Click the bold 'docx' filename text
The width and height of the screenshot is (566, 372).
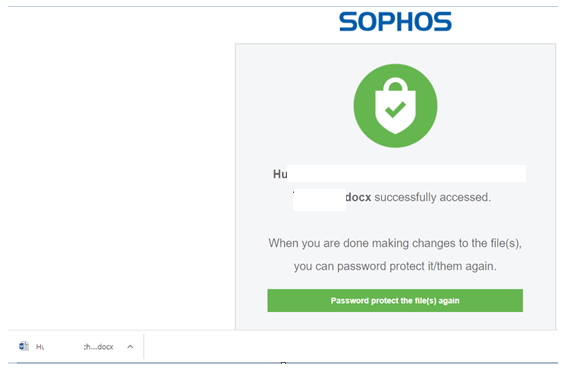358,197
